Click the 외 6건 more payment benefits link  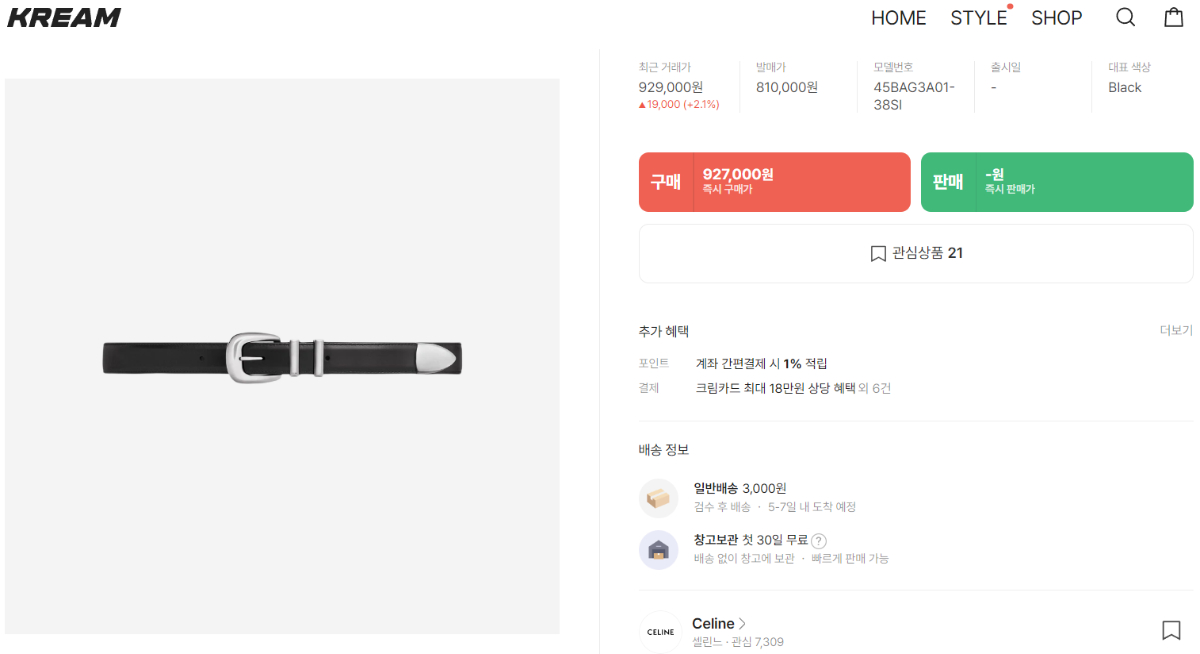(x=875, y=388)
